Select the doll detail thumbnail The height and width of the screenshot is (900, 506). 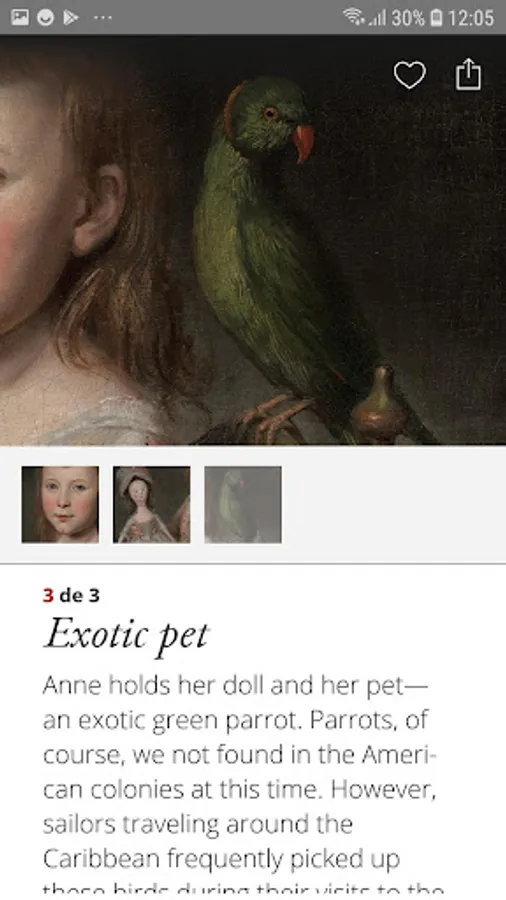151,505
